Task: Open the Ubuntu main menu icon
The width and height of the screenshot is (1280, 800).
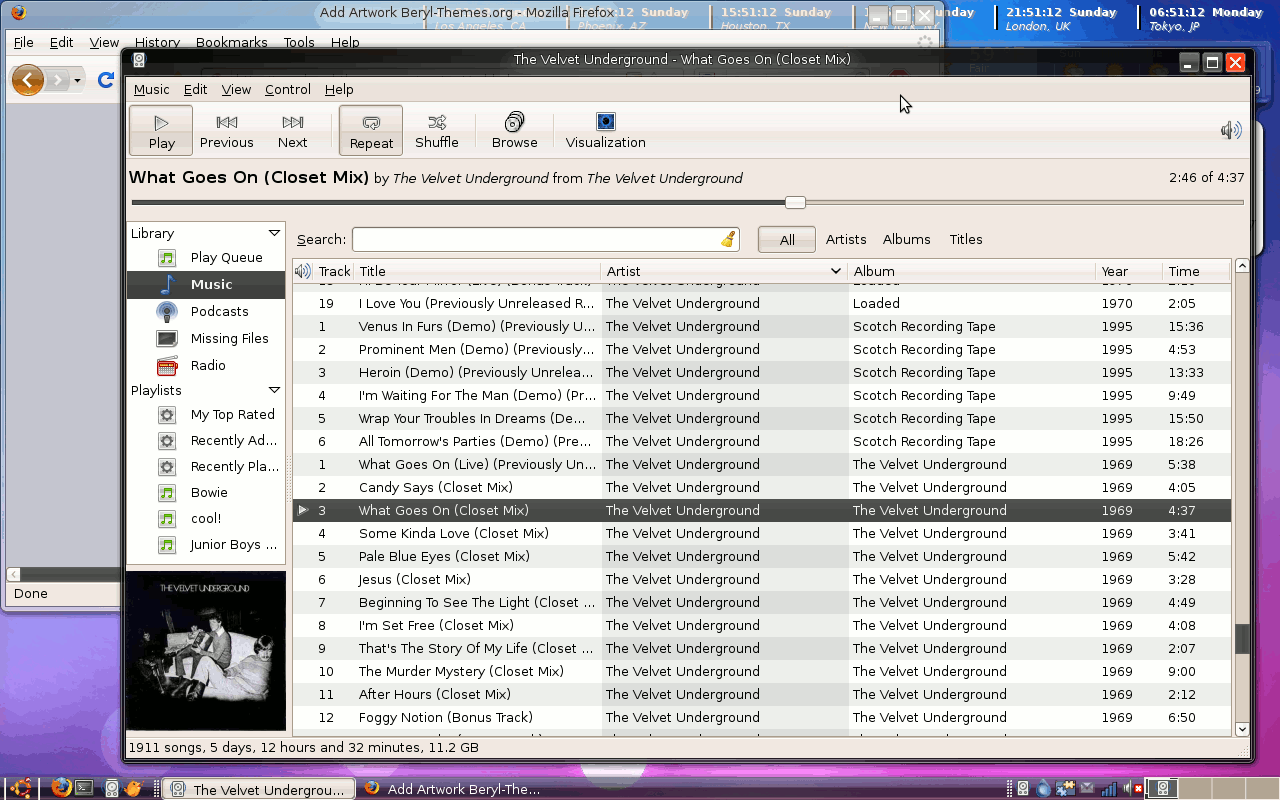Action: [x=21, y=788]
